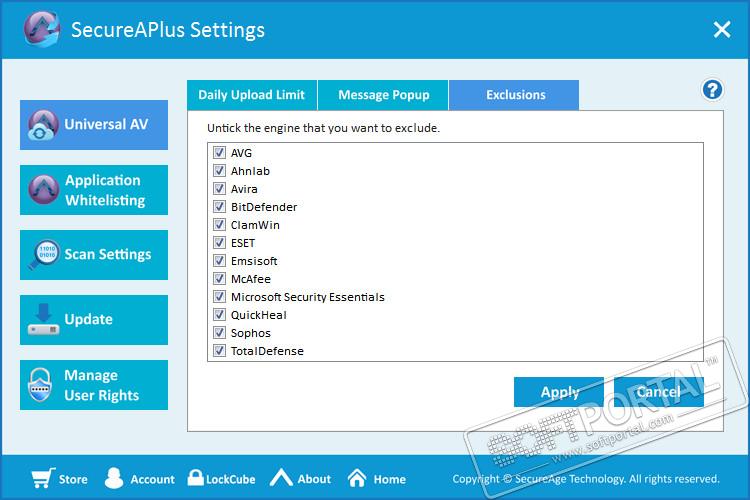Open the Update section label
Screen dimensions: 750x500
tap(88, 319)
